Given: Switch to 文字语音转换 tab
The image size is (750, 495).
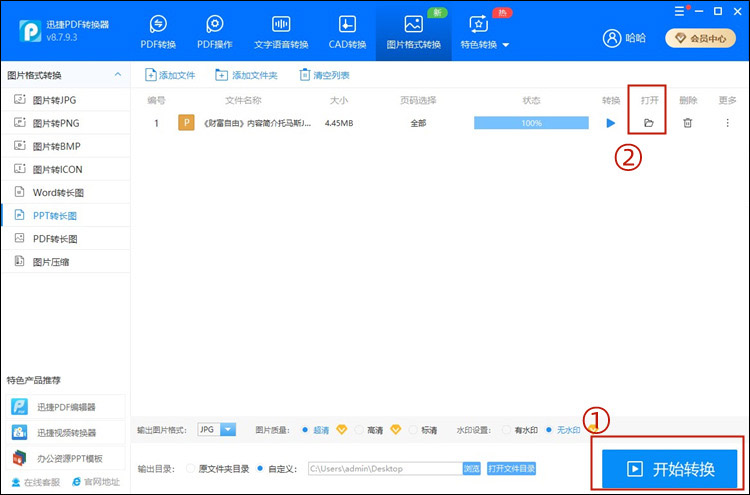Looking at the screenshot, I should tap(281, 32).
